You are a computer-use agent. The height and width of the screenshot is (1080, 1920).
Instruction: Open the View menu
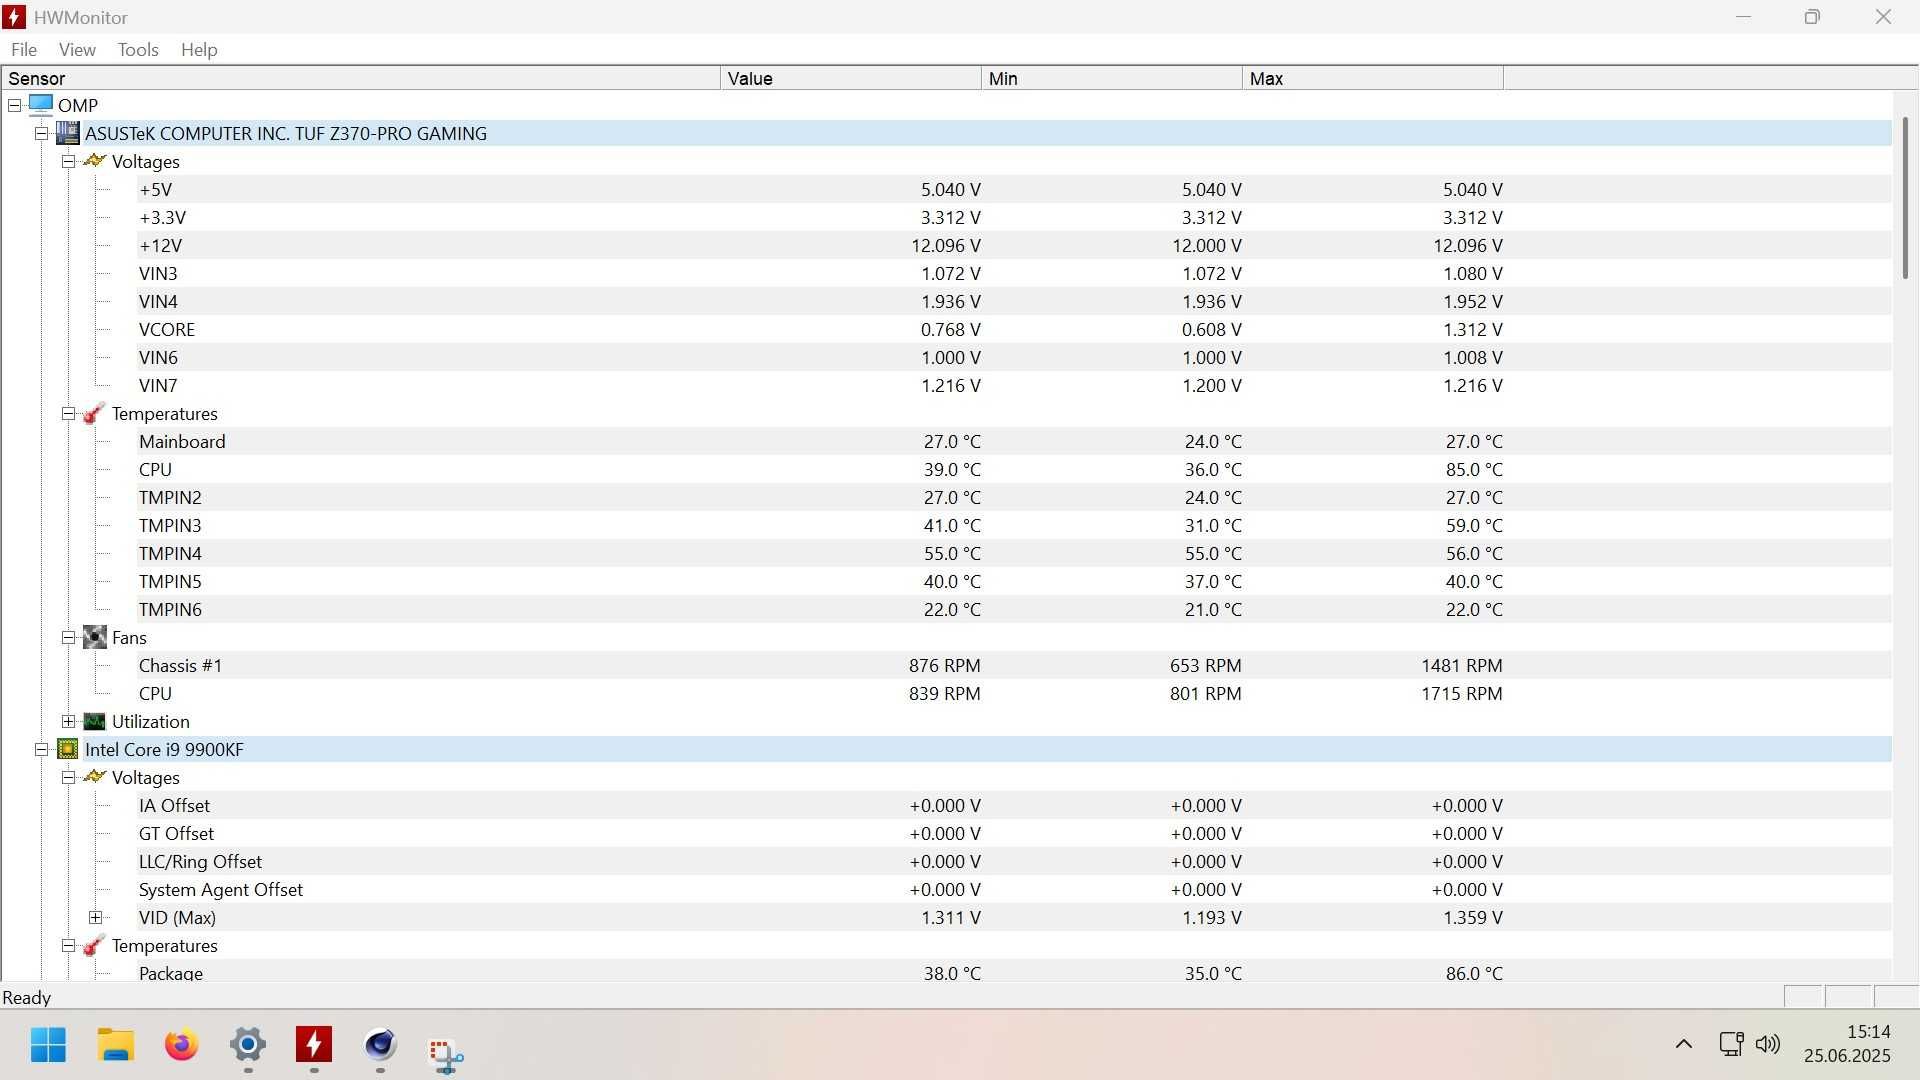pyautogui.click(x=77, y=49)
